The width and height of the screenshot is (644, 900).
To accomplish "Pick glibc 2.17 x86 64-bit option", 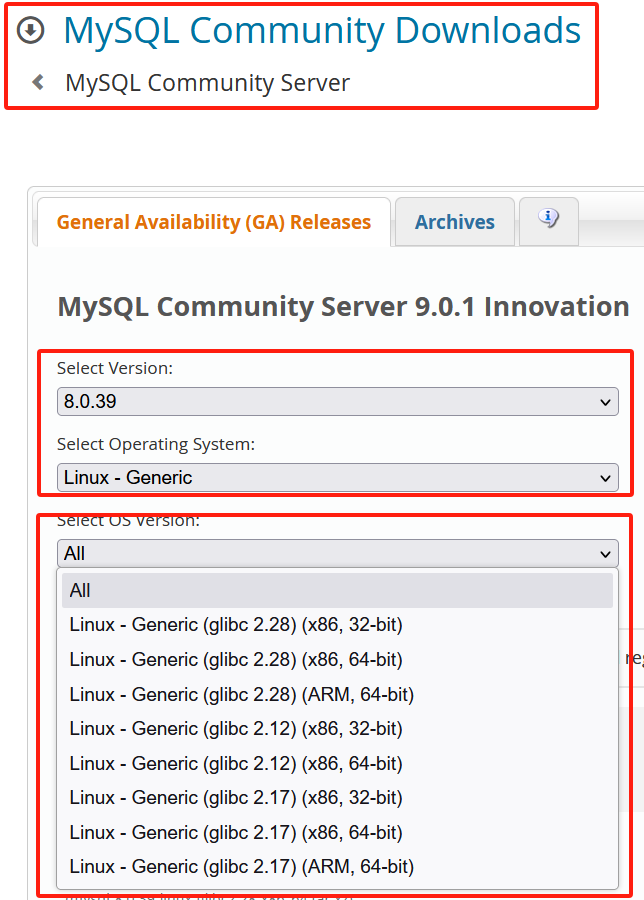I will point(236,832).
